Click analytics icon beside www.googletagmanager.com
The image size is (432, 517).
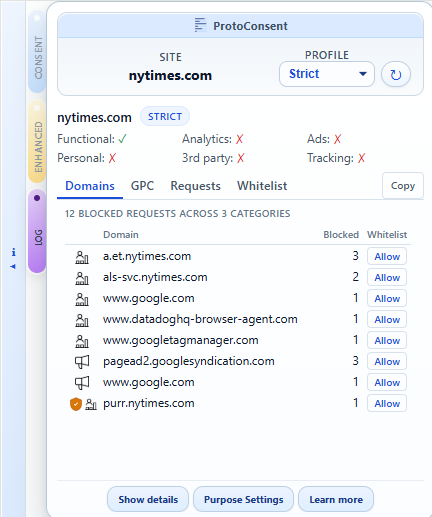[x=82, y=341]
